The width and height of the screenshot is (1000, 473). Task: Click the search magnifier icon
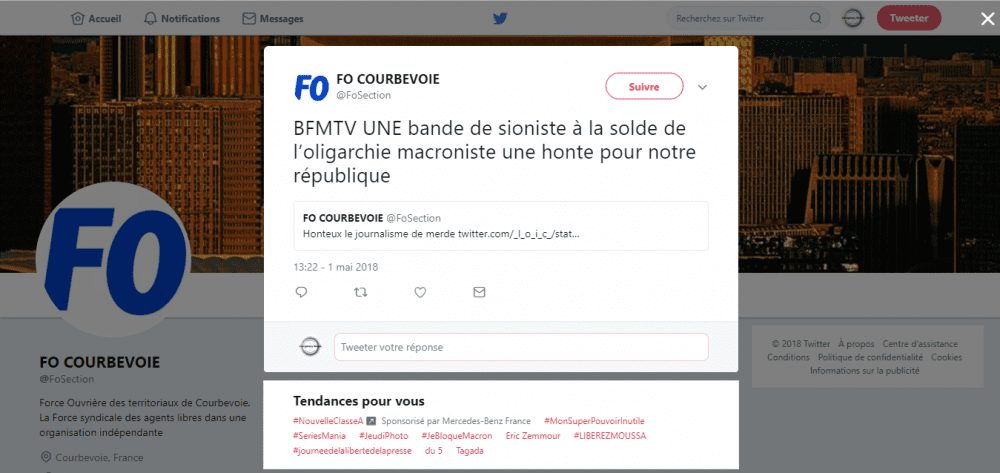pos(815,18)
